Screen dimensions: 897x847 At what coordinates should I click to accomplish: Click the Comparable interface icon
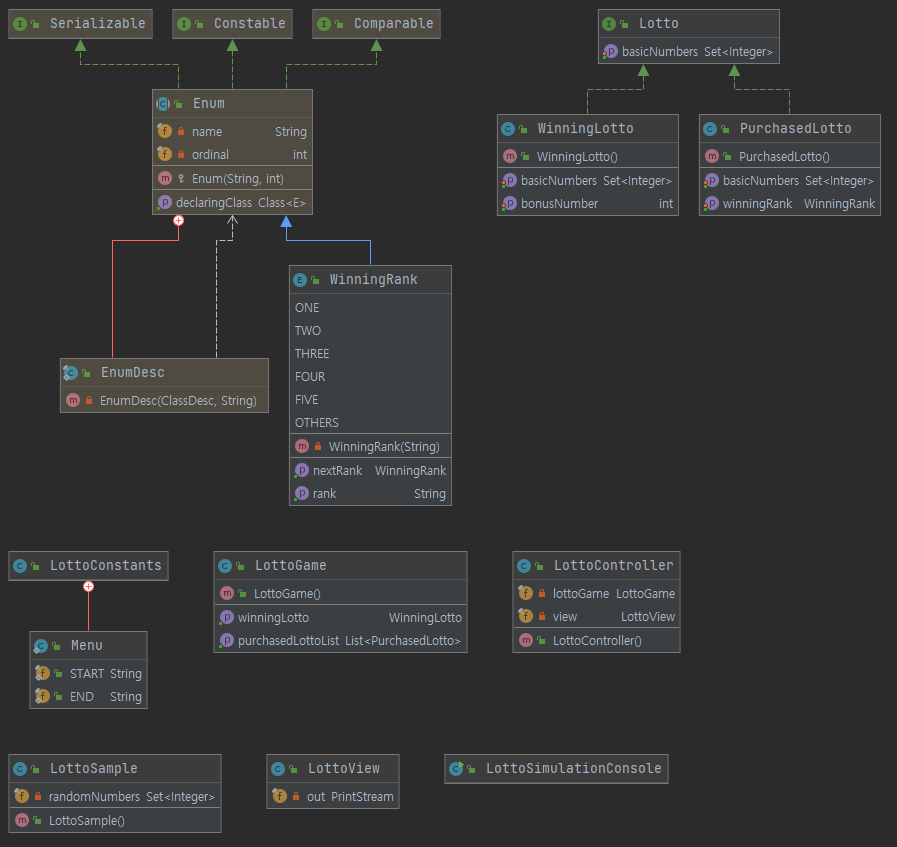tap(324, 24)
